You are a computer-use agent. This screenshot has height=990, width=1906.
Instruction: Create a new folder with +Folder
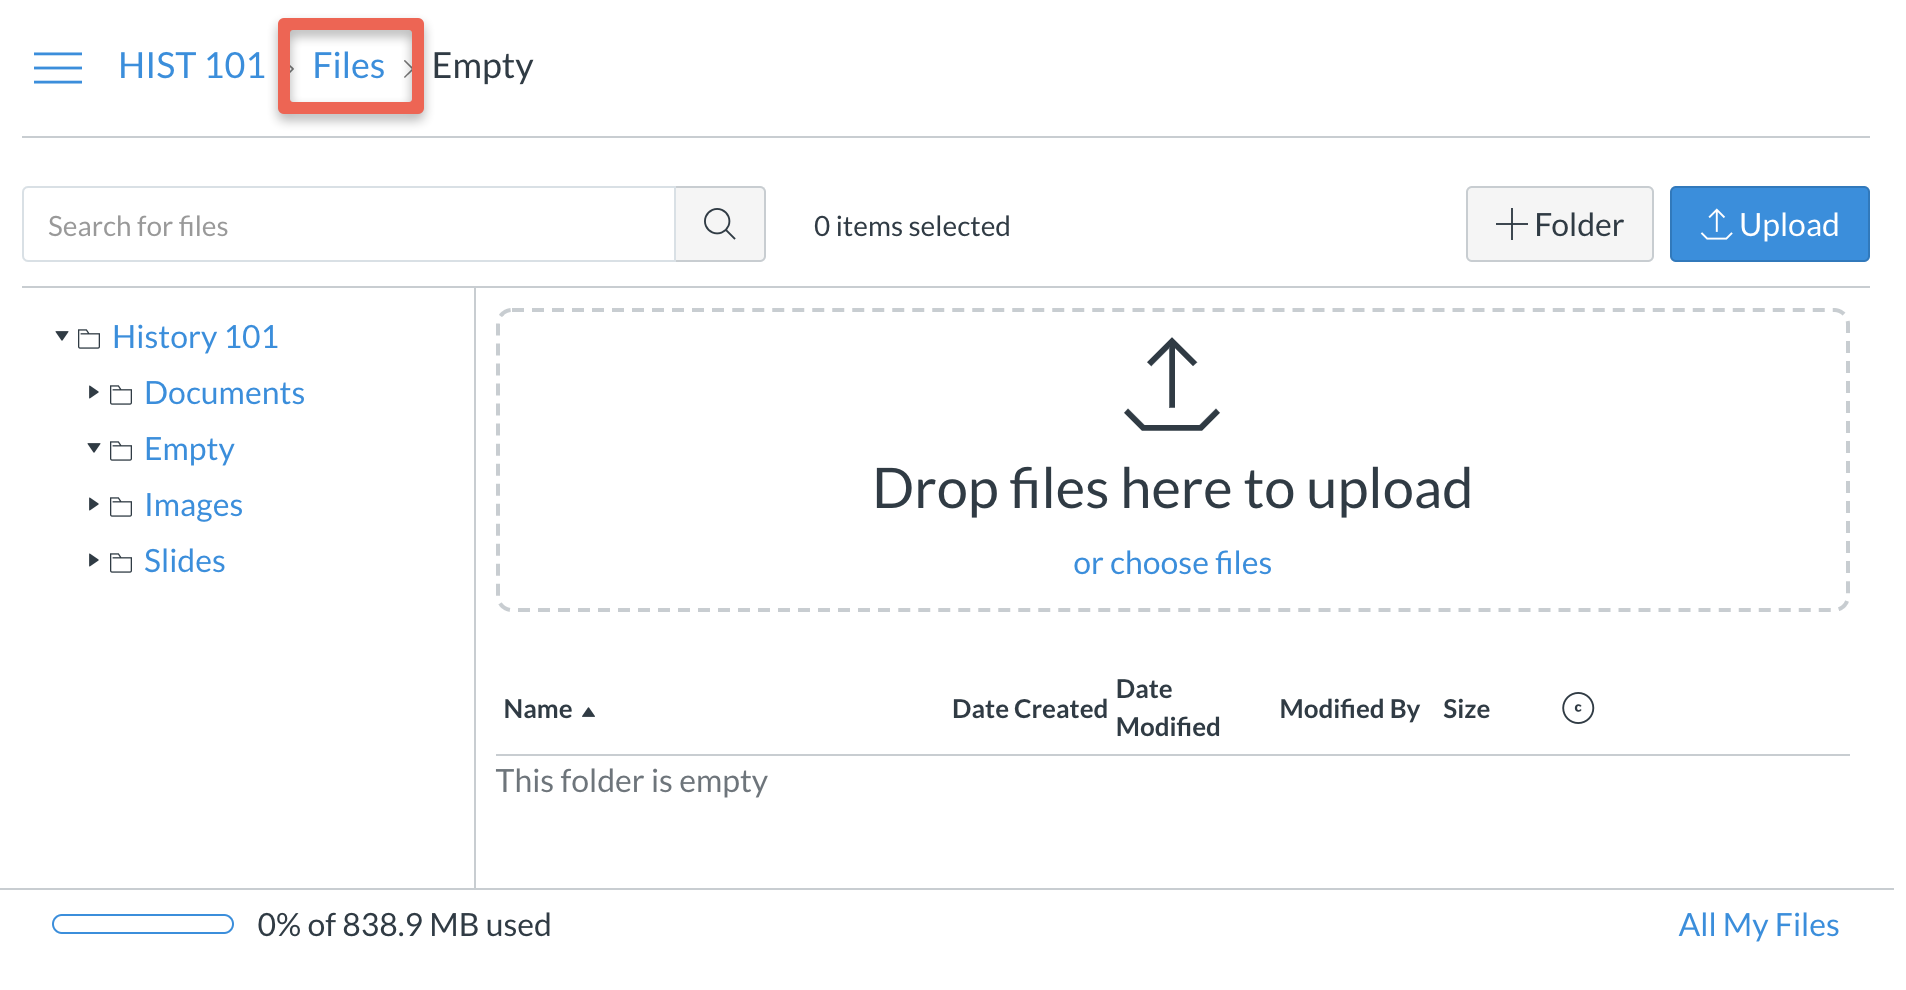click(1558, 224)
